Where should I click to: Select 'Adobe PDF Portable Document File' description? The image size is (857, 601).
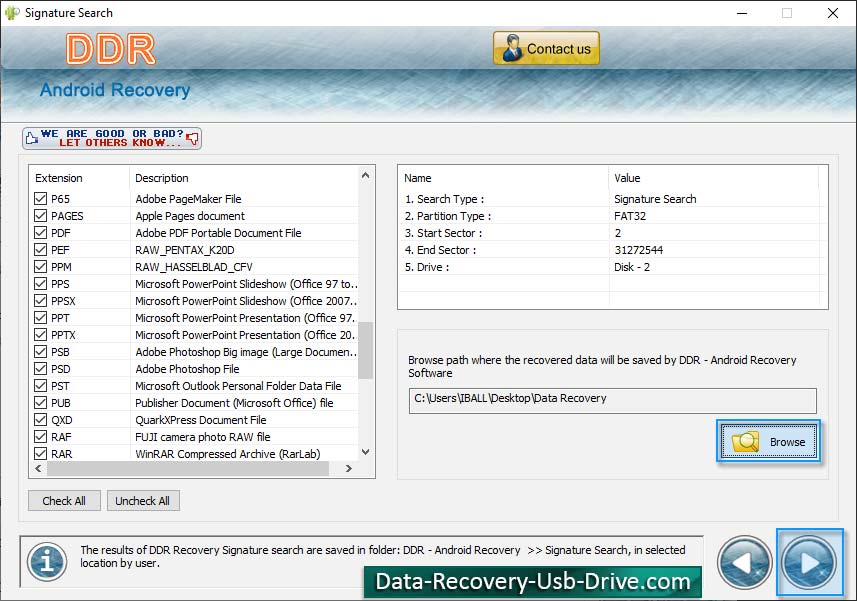click(x=218, y=233)
